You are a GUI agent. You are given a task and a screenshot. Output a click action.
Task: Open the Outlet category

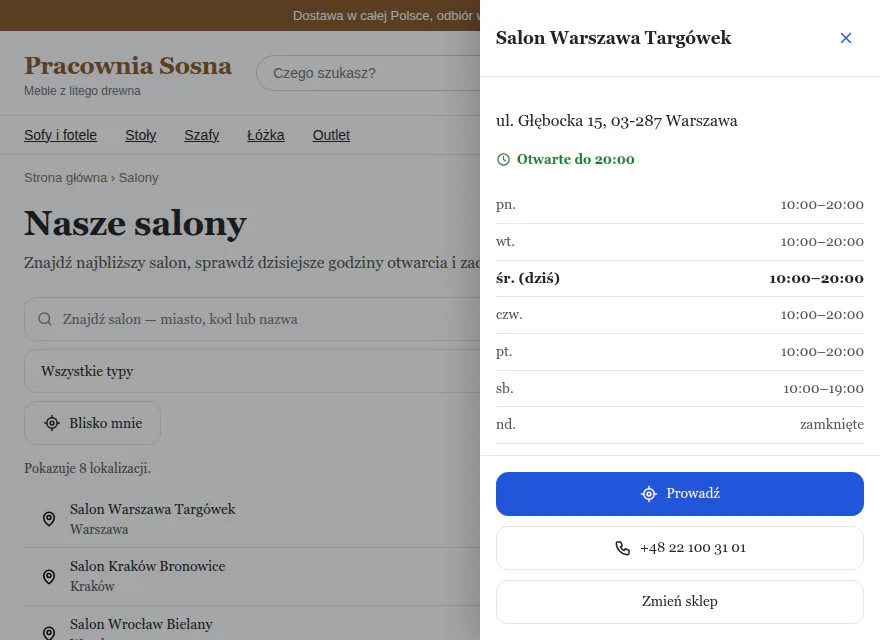(331, 135)
